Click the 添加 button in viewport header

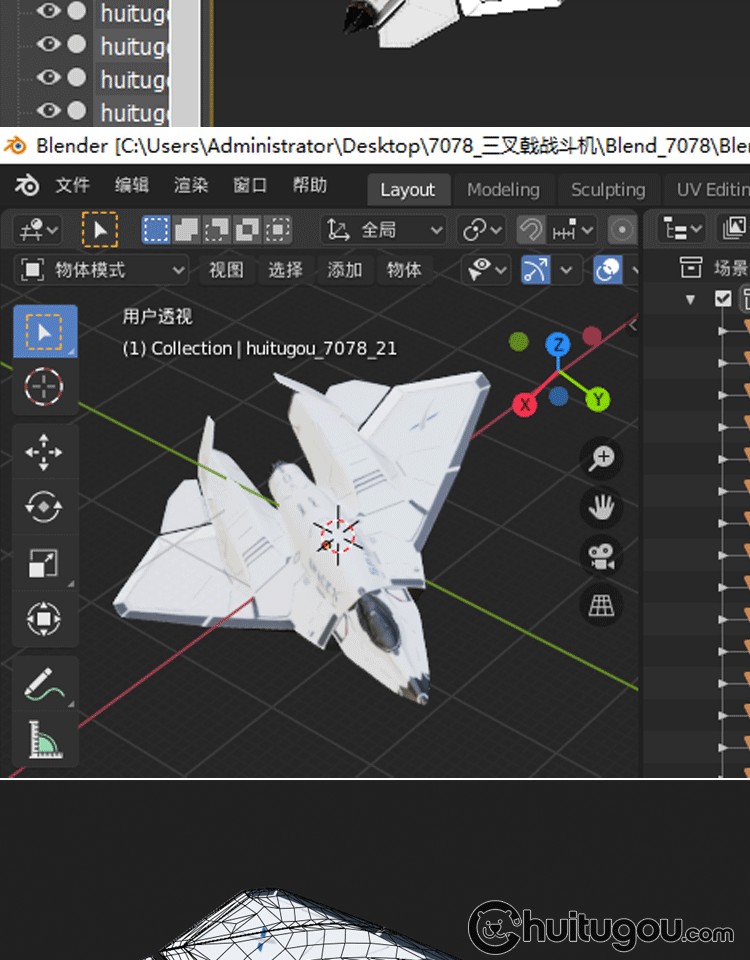[345, 270]
